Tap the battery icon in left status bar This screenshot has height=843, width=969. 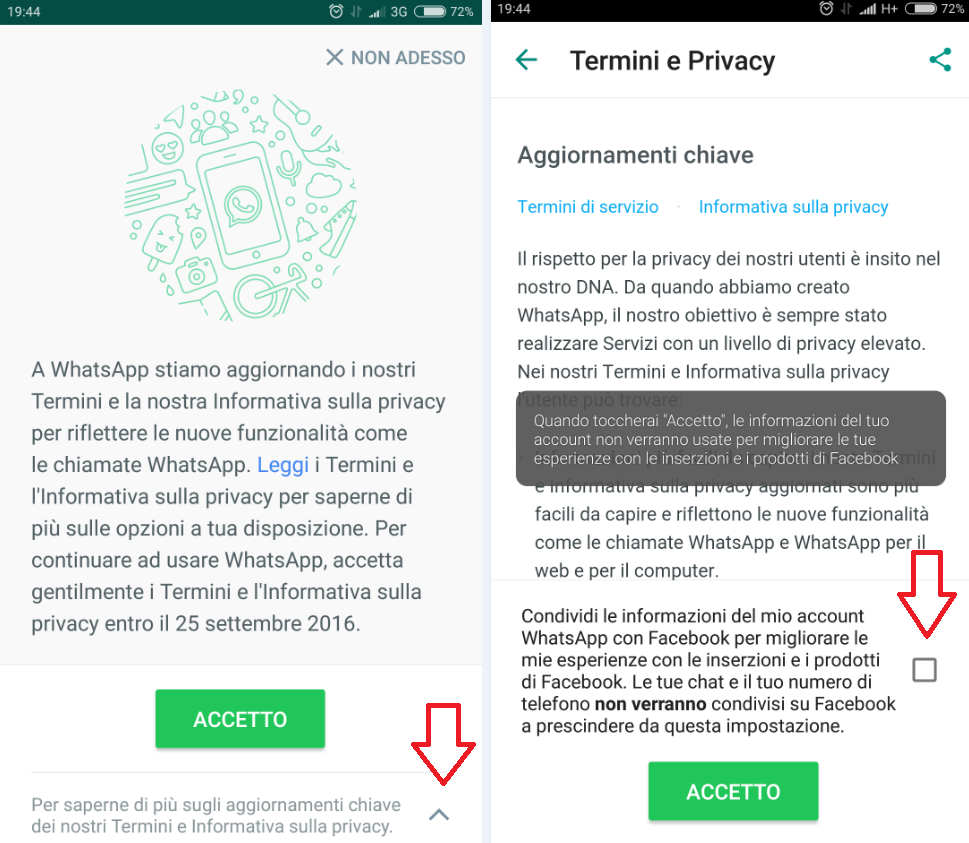(x=429, y=11)
